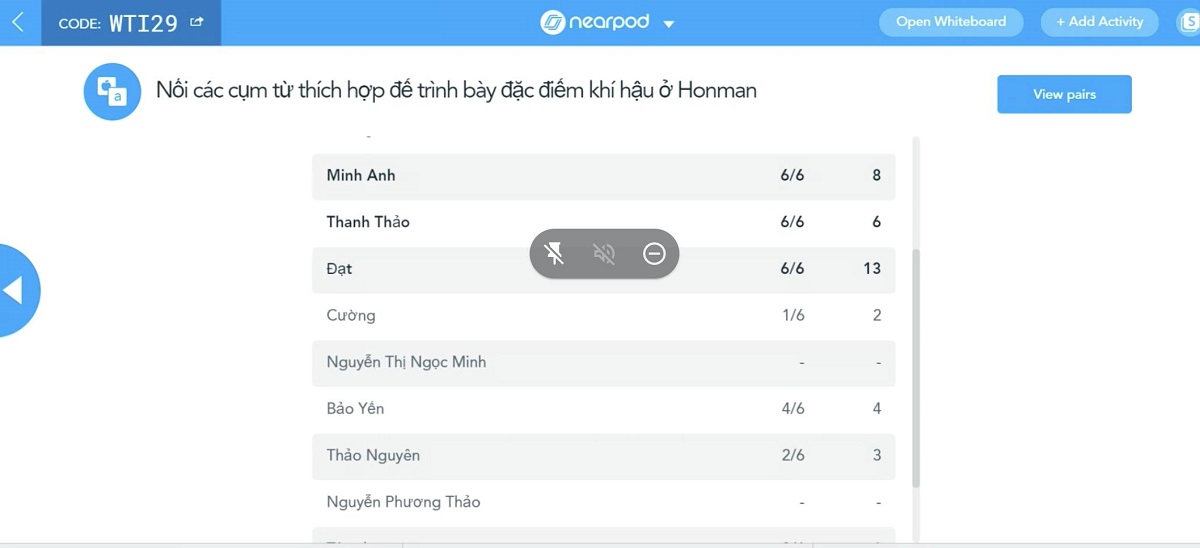Open the Nearpod logo dropdown arrow

(x=669, y=24)
